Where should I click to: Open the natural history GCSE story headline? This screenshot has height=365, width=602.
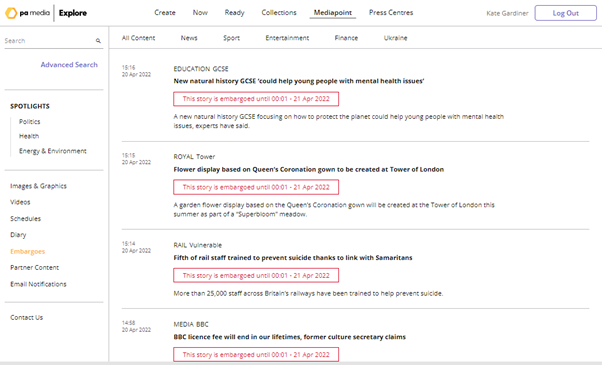point(299,81)
